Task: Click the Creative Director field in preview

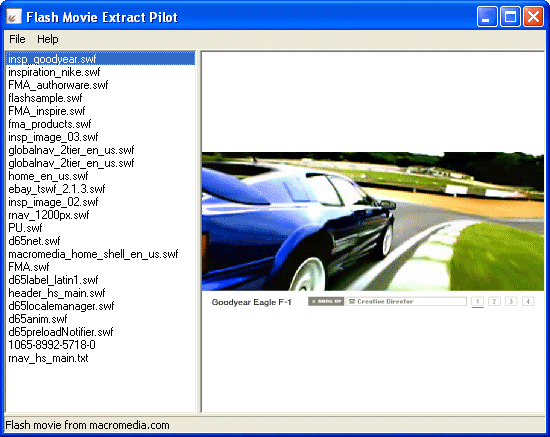Action: [x=406, y=301]
